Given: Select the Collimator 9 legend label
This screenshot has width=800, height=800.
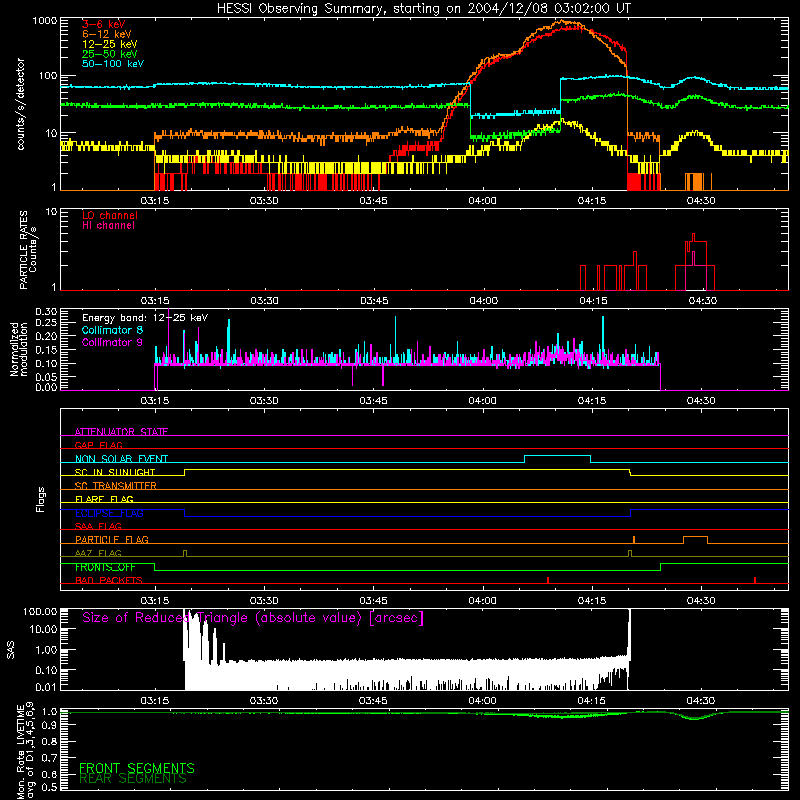Looking at the screenshot, I should pyautogui.click(x=112, y=342).
